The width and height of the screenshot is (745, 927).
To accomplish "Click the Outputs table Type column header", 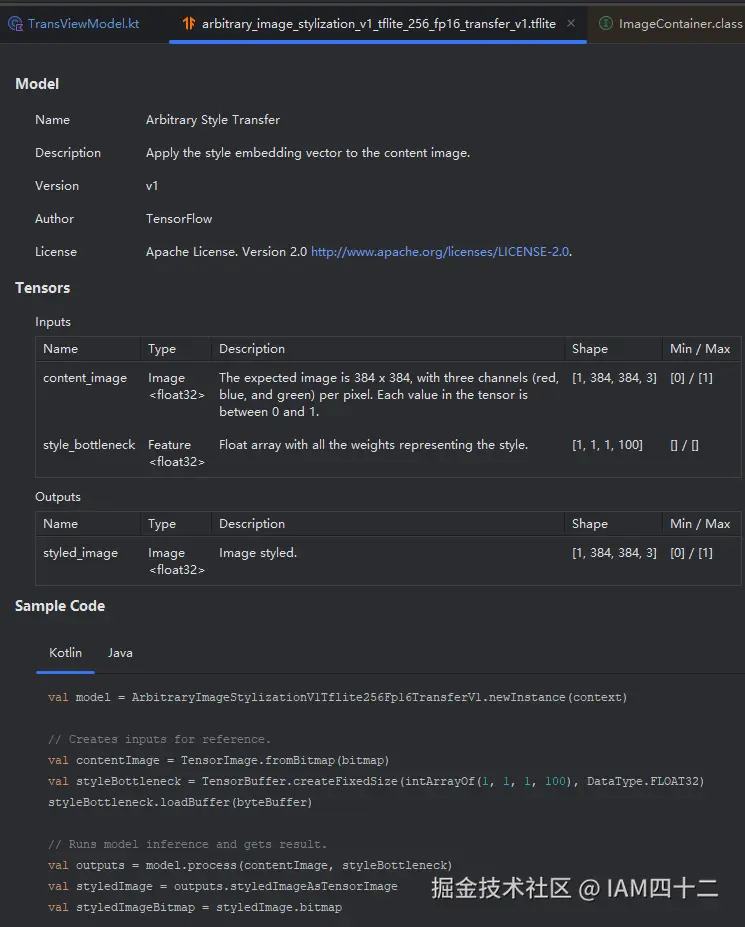I will (x=161, y=524).
